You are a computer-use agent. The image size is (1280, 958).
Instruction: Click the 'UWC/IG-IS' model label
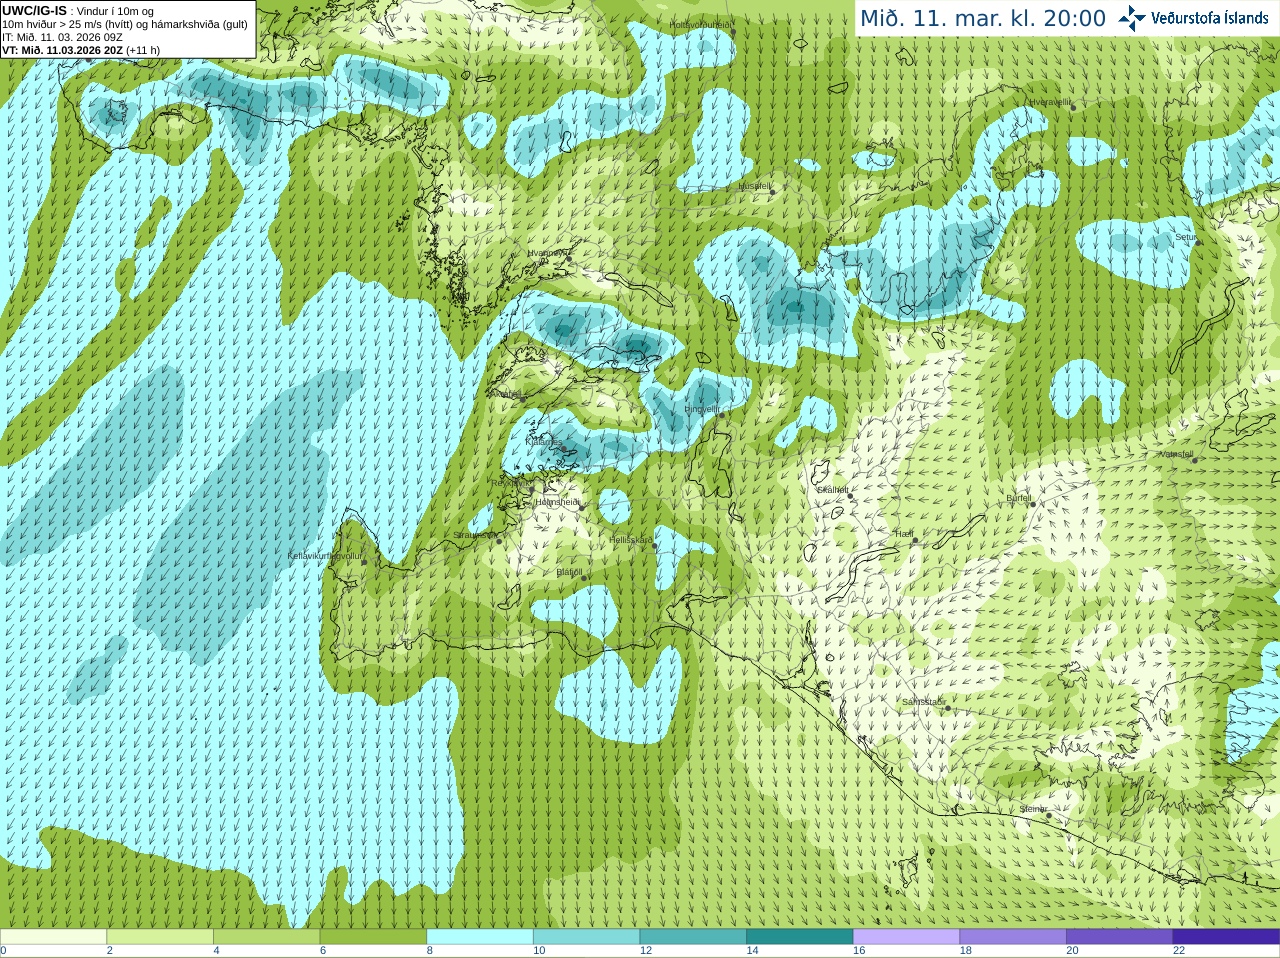click(35, 10)
